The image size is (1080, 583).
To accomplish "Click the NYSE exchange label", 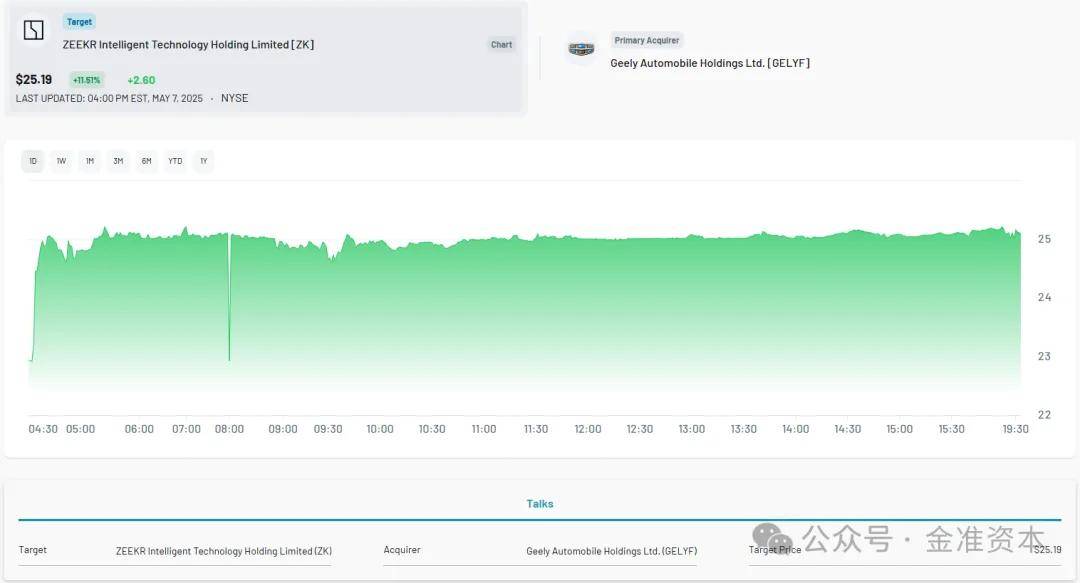I will point(234,99).
